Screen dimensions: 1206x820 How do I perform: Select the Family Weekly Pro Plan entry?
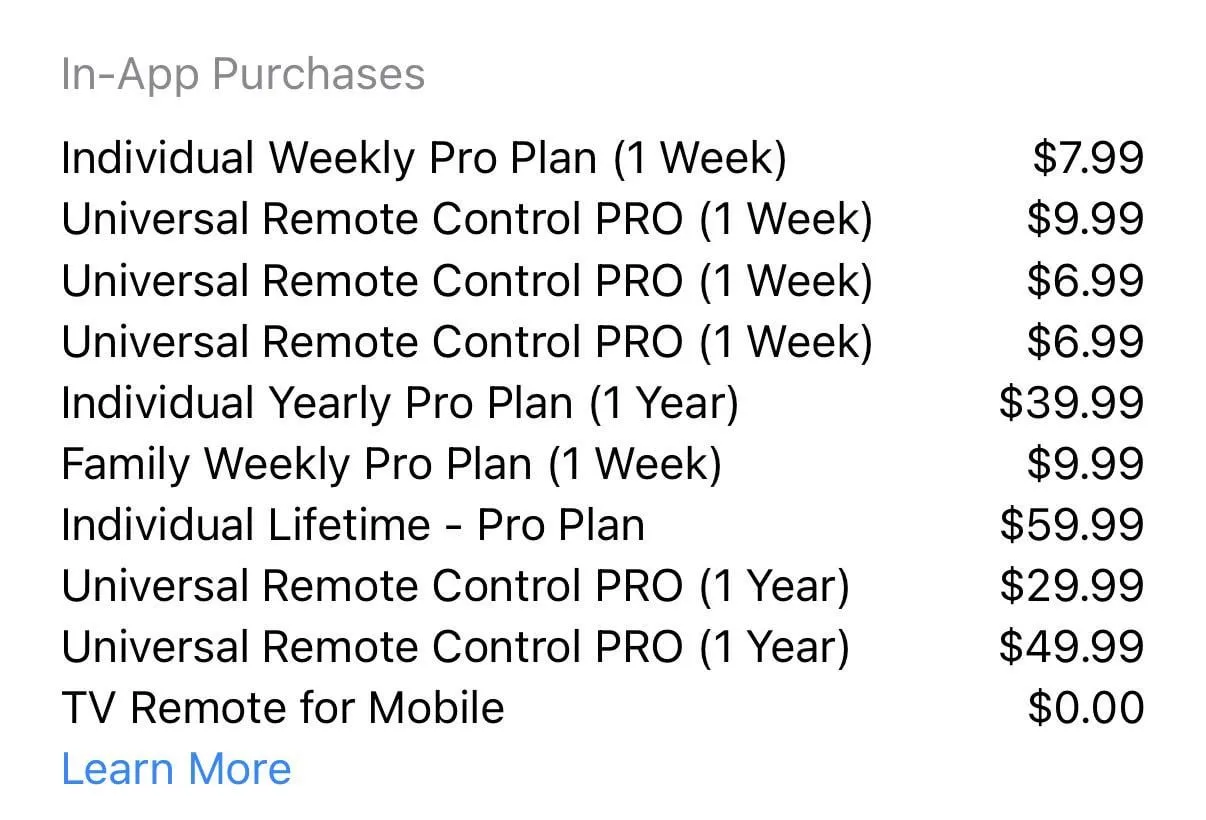[x=391, y=464]
